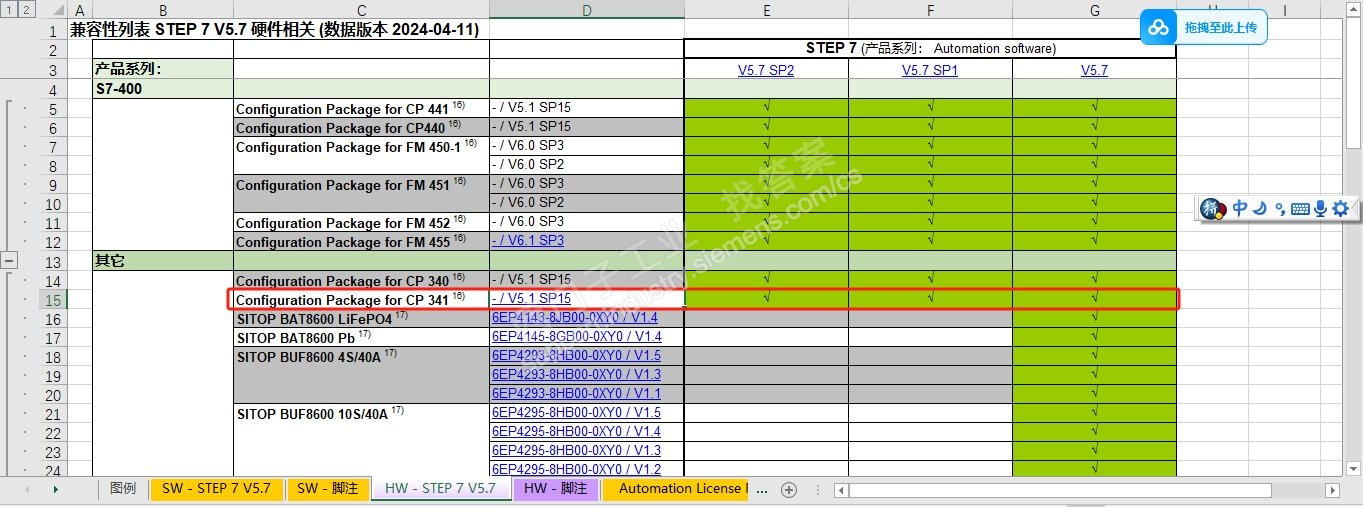
Task: Open link 6EP4295-8HB00-0XY0 / V1.5
Action: pos(576,413)
